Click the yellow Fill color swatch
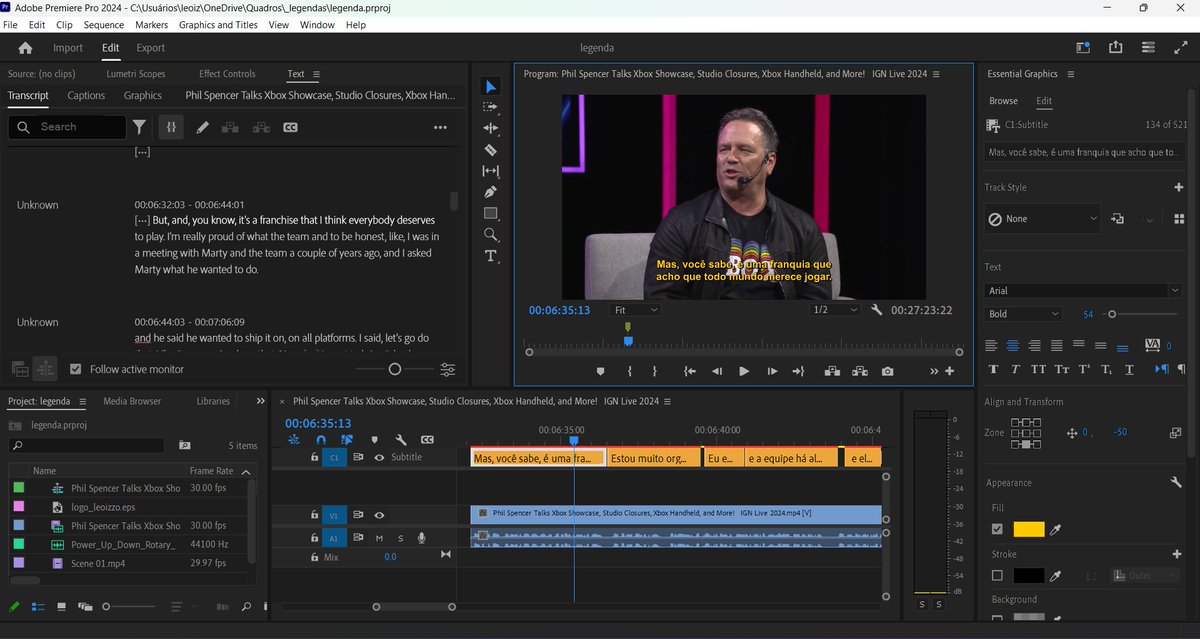 click(x=1029, y=528)
